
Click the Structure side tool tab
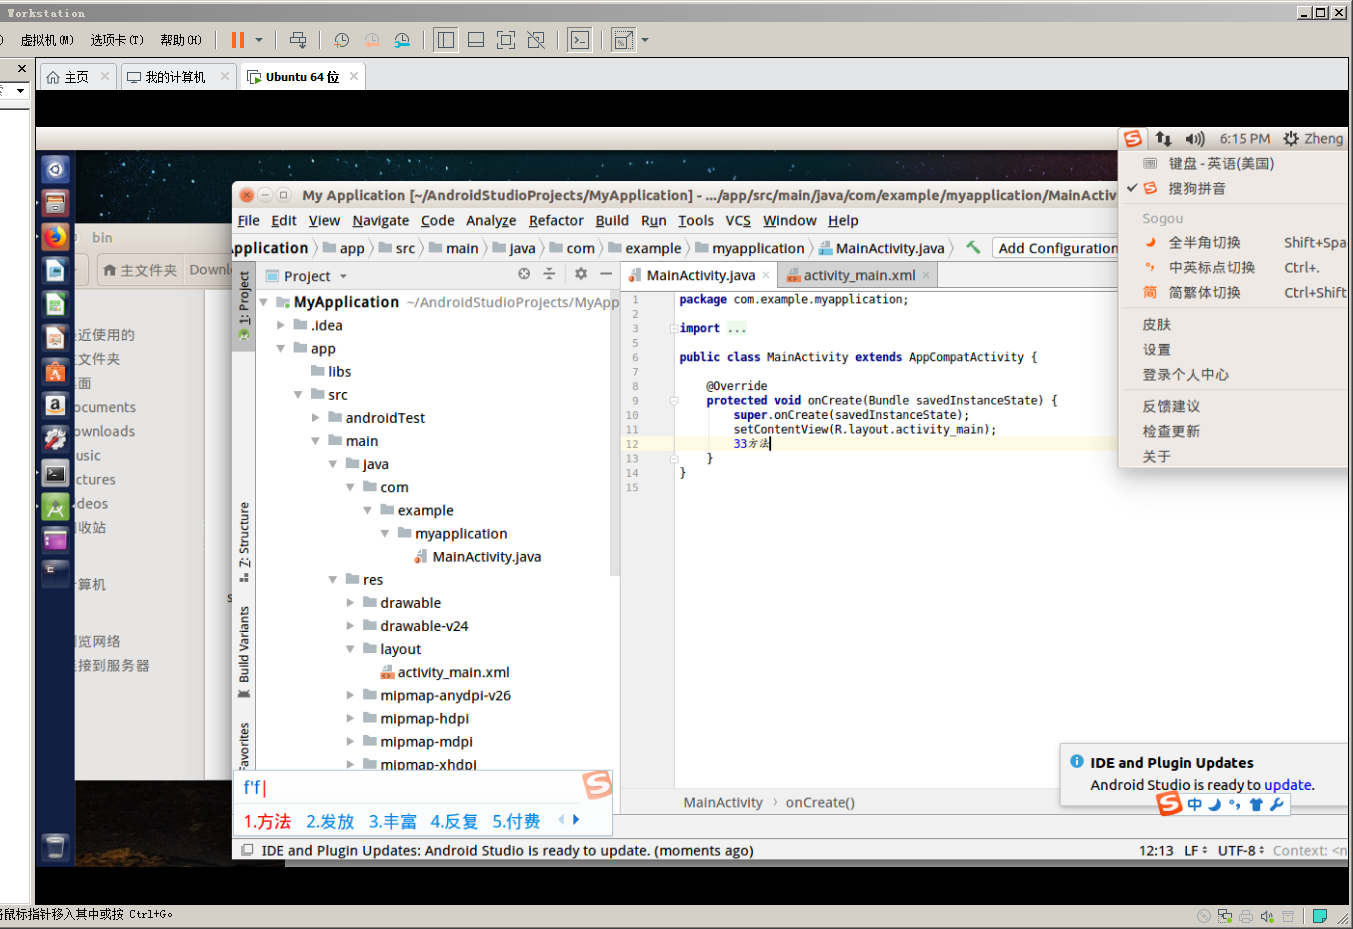coord(244,542)
